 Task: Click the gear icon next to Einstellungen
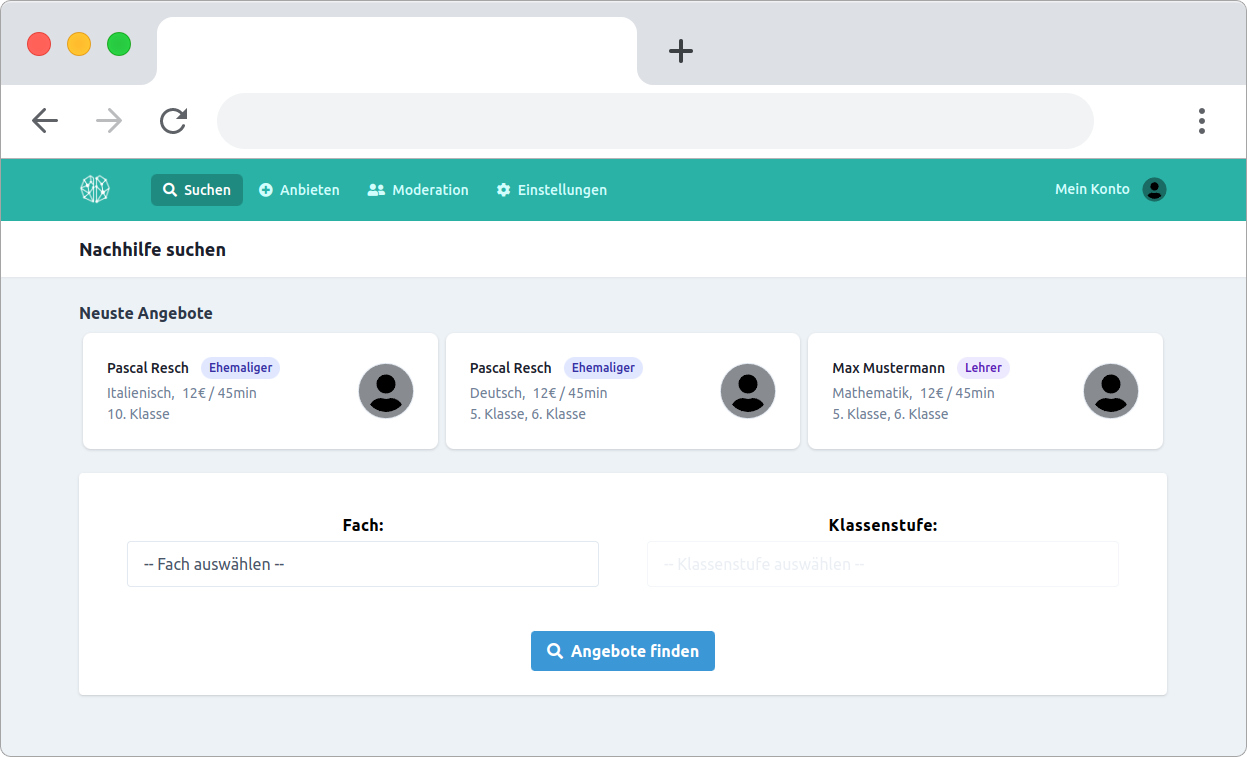[503, 189]
